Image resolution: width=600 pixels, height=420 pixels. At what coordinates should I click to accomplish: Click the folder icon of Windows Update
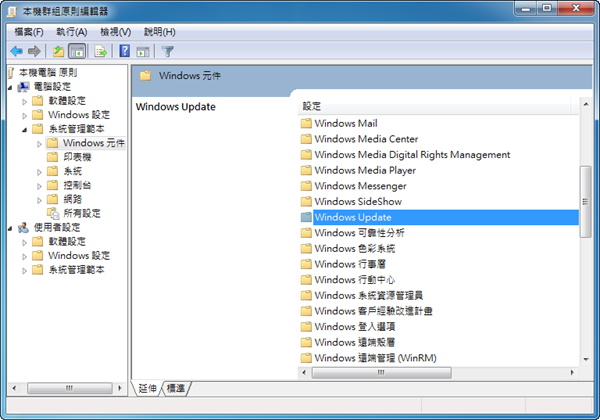coord(306,217)
